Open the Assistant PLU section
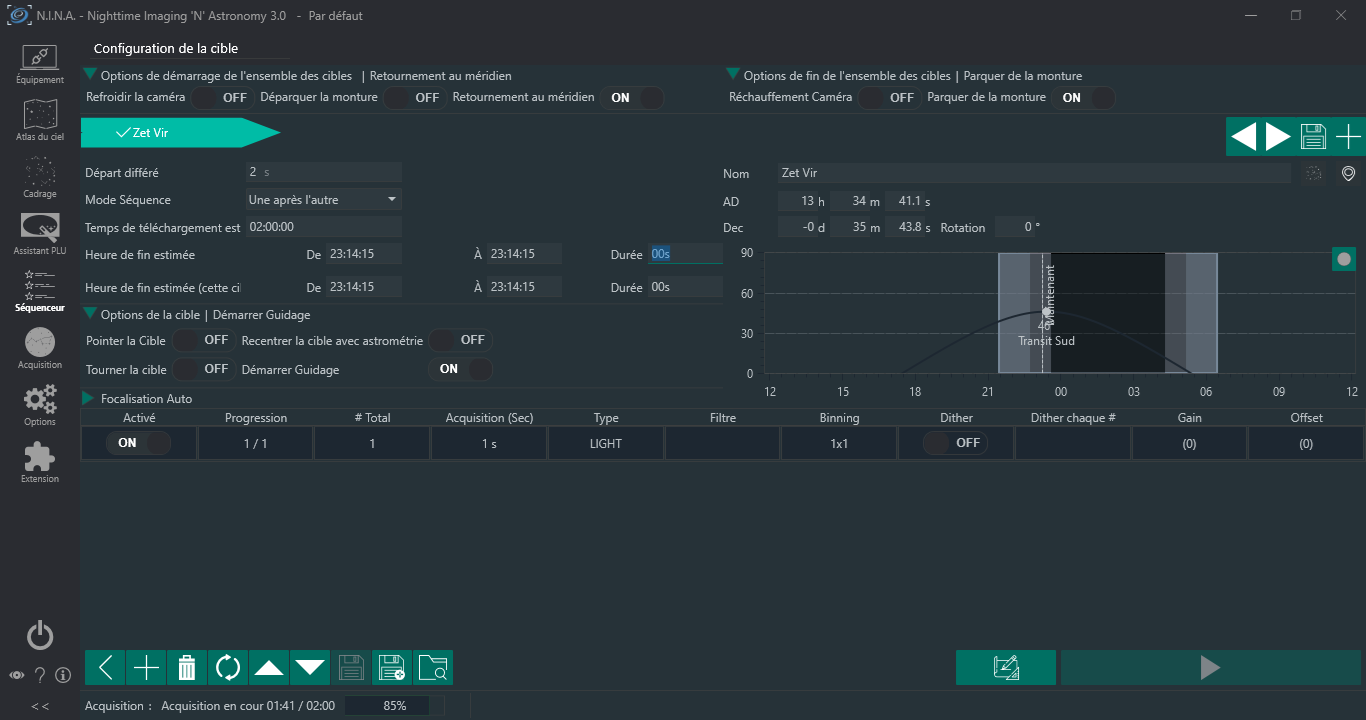 click(x=40, y=235)
